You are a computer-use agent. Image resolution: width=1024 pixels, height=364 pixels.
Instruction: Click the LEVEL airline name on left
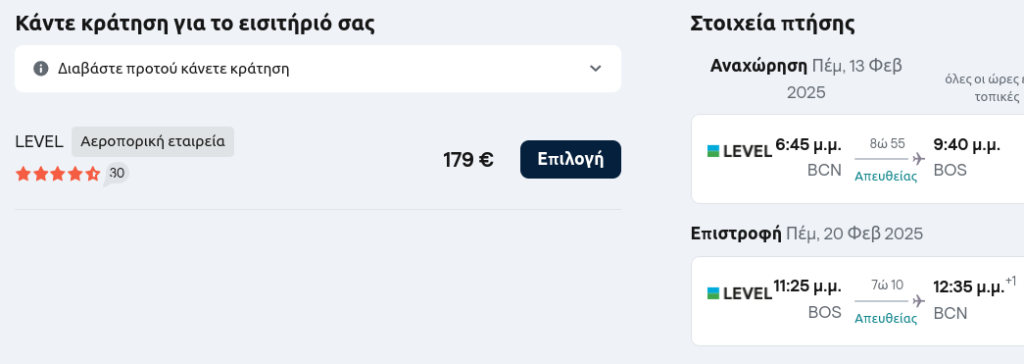coord(39,142)
